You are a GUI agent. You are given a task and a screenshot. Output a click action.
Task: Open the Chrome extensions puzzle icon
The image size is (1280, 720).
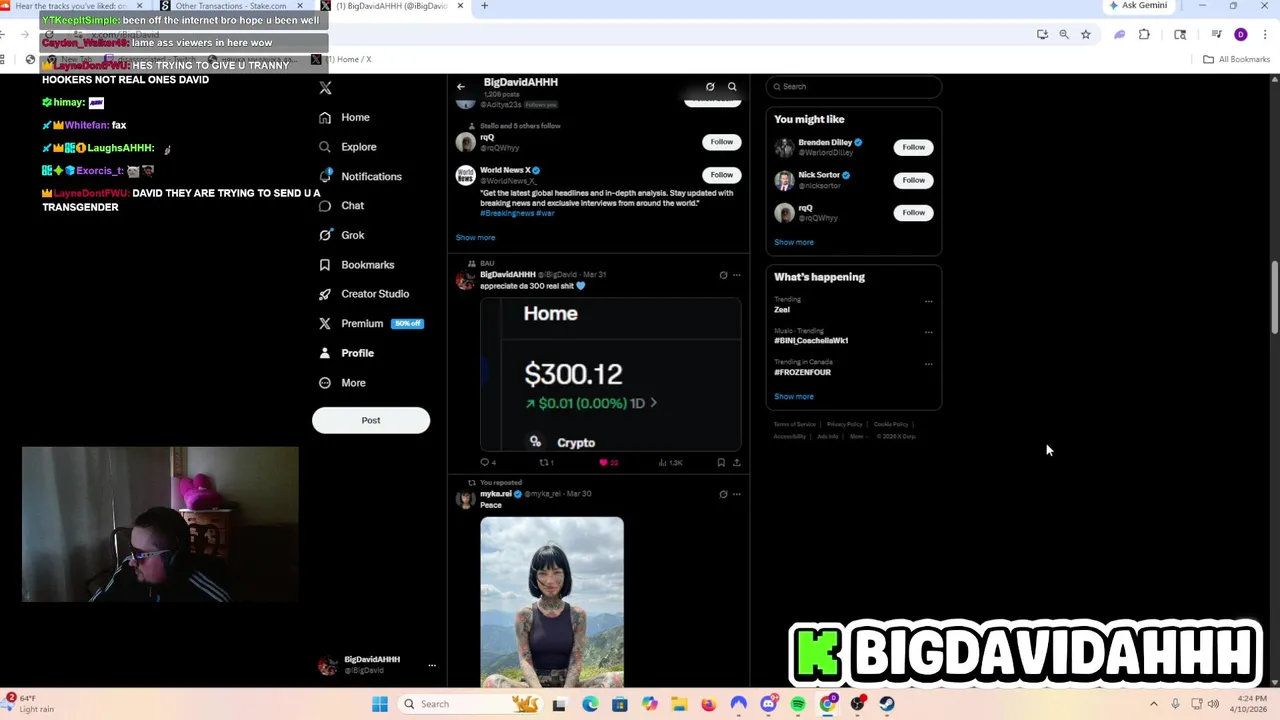pos(1144,34)
